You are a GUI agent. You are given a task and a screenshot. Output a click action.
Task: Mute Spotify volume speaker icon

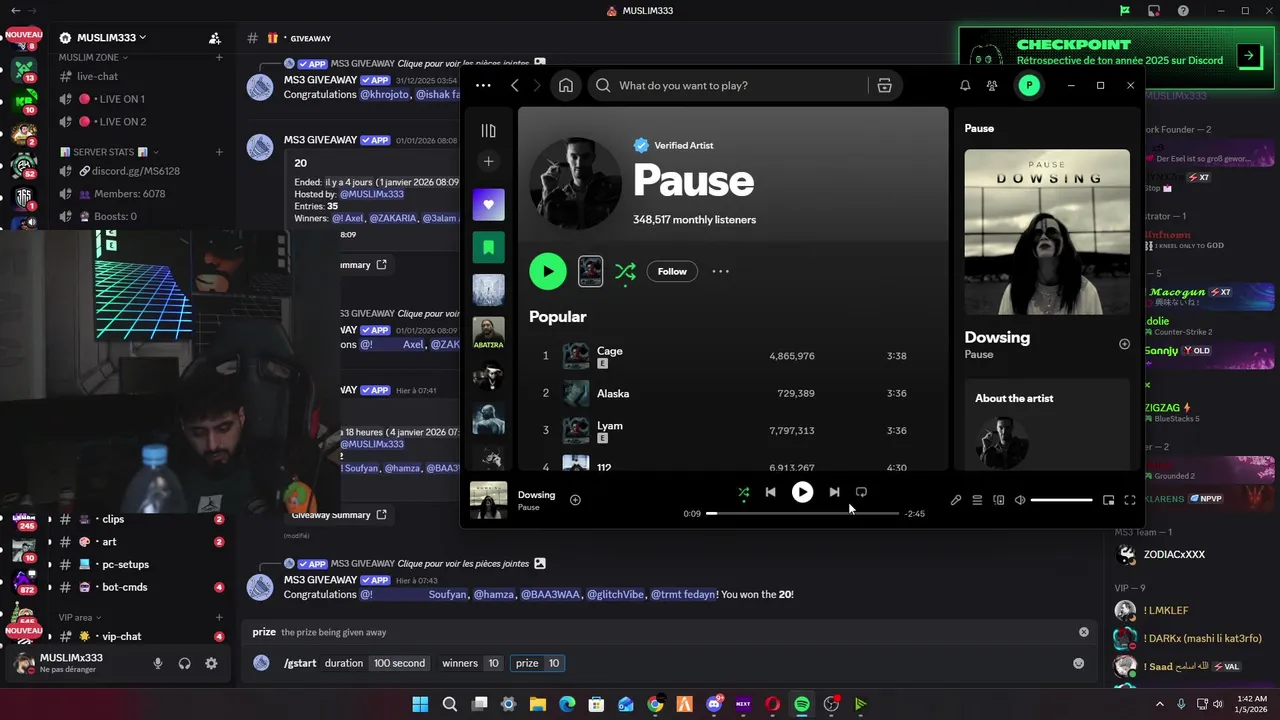click(1020, 500)
